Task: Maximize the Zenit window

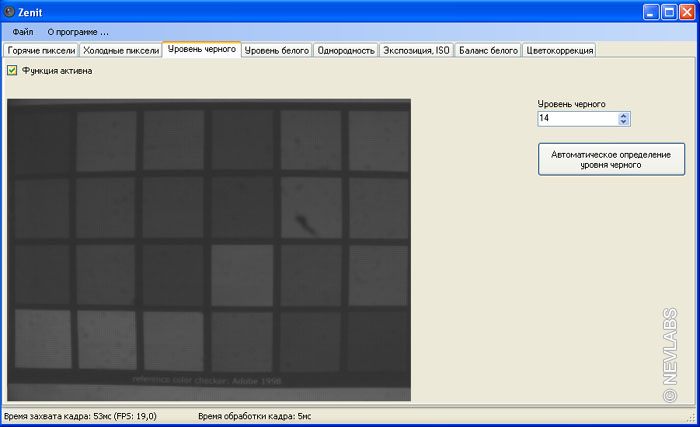Action: (668, 11)
